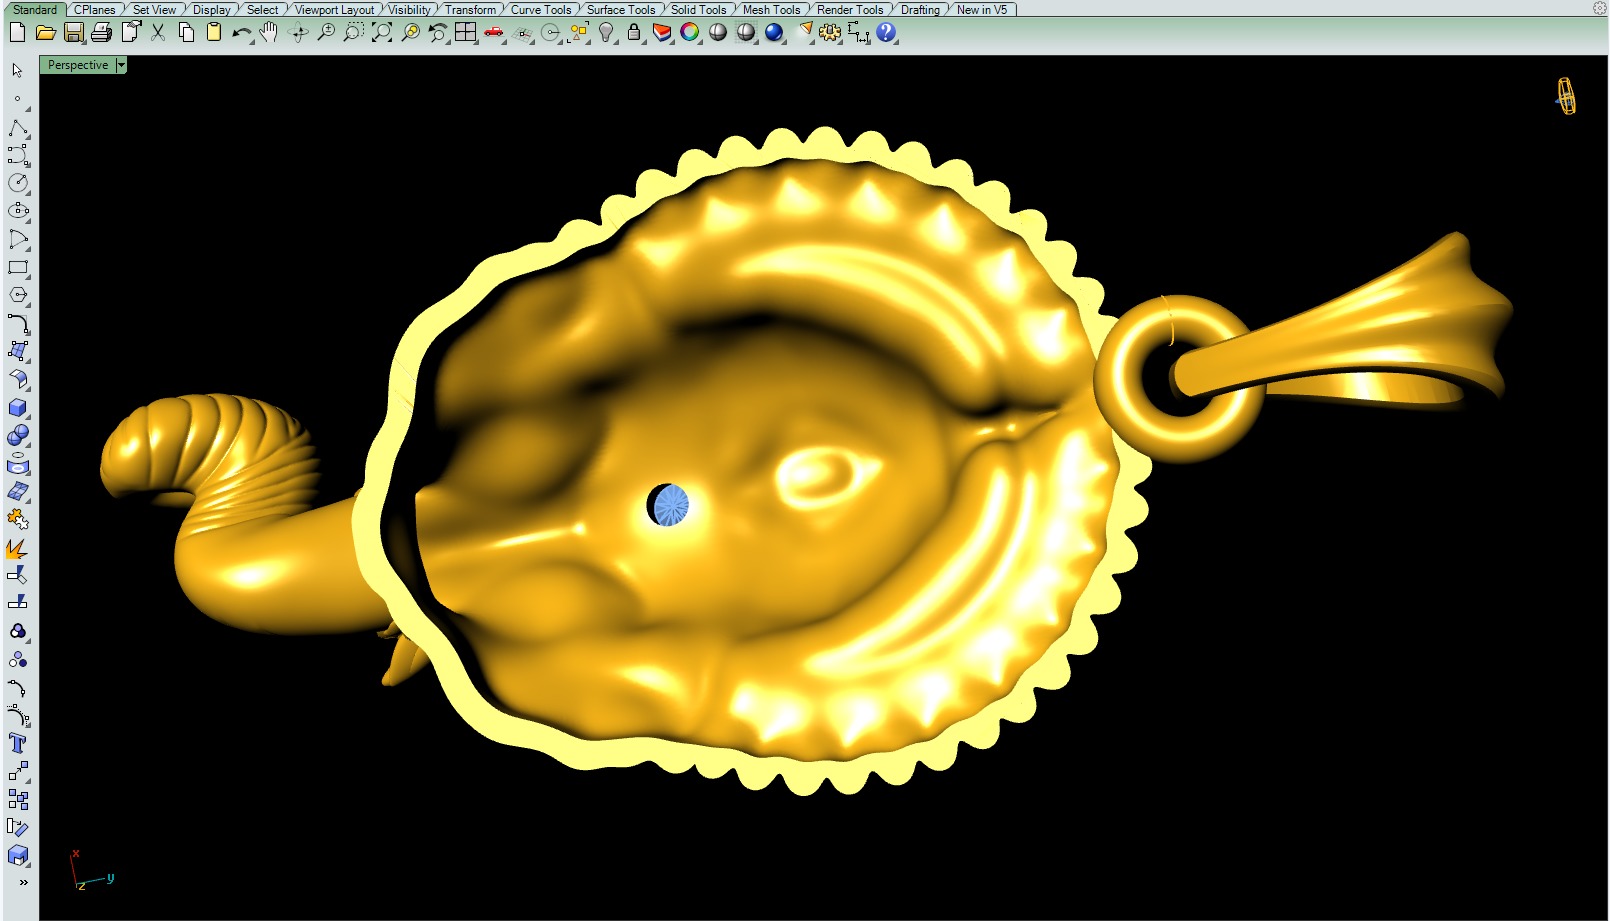
Task: Switch to the New in V5 tab
Action: 982,9
